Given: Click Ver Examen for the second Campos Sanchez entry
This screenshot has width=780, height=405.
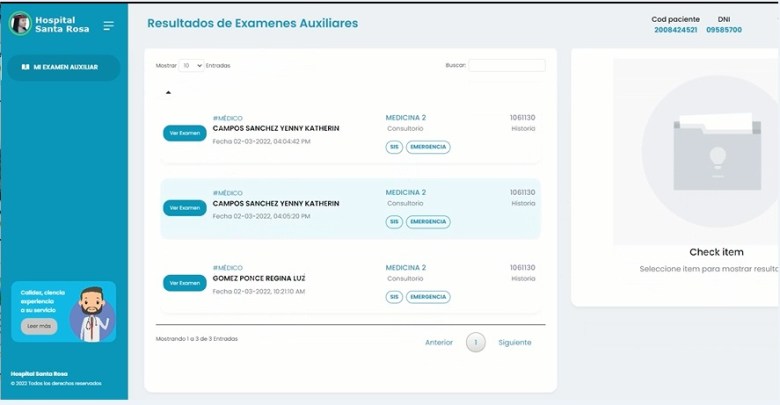Looking at the screenshot, I should (184, 208).
